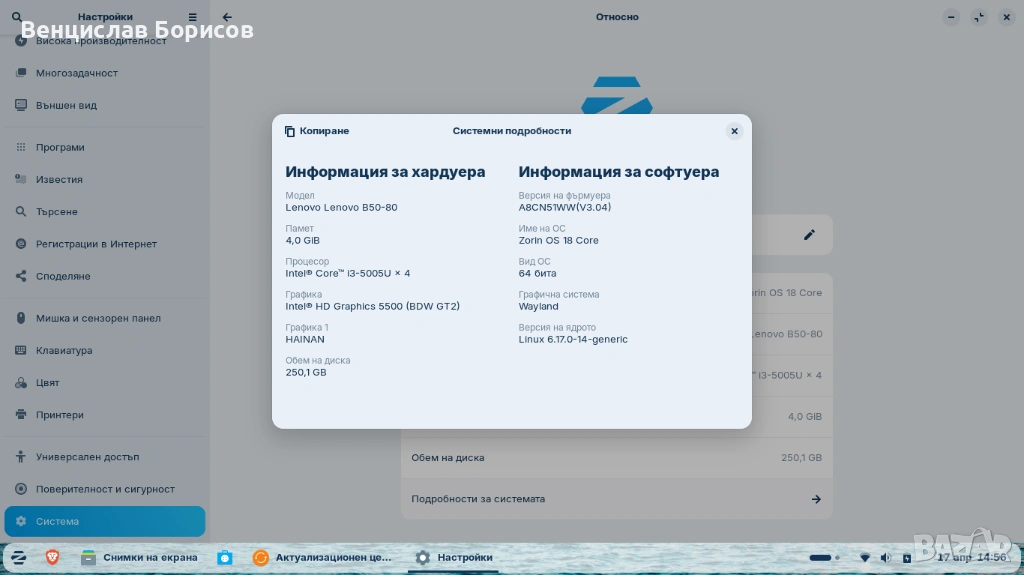Click the search icon in Настройки
This screenshot has width=1024, height=575.
tap(16, 17)
